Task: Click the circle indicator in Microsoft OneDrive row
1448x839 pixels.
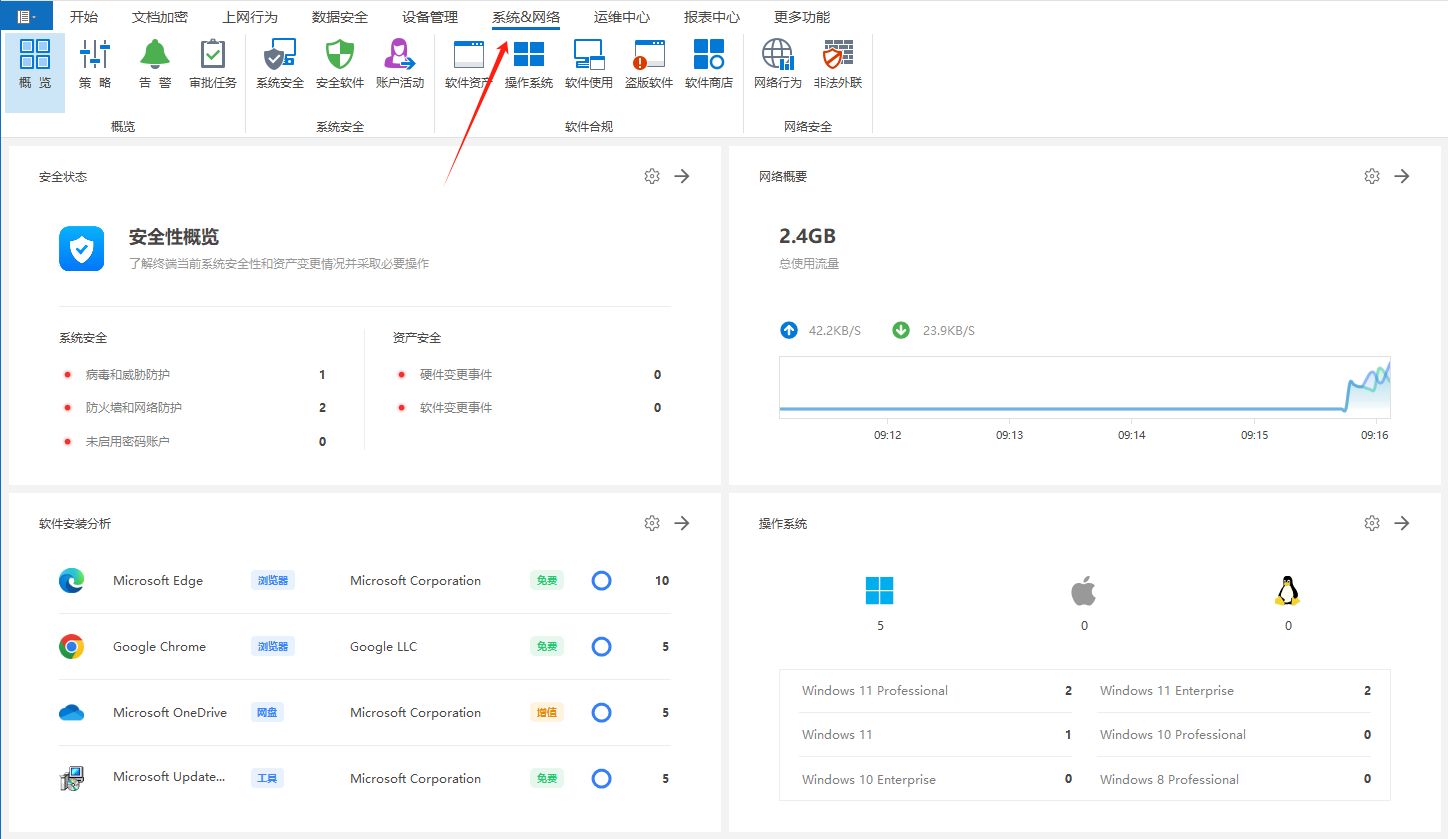Action: (601, 713)
